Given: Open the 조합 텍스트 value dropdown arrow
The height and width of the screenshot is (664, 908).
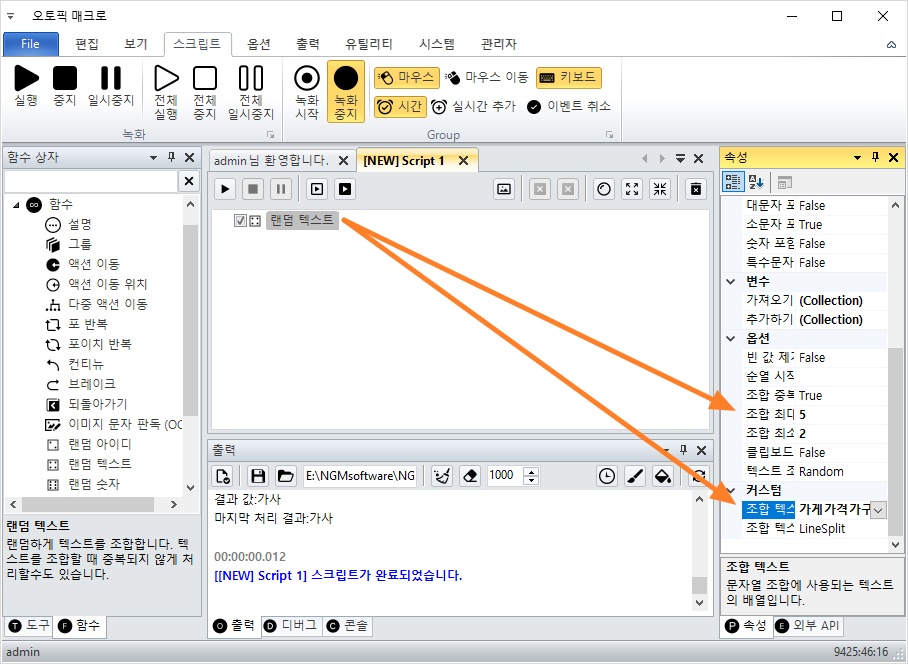Looking at the screenshot, I should (x=878, y=510).
